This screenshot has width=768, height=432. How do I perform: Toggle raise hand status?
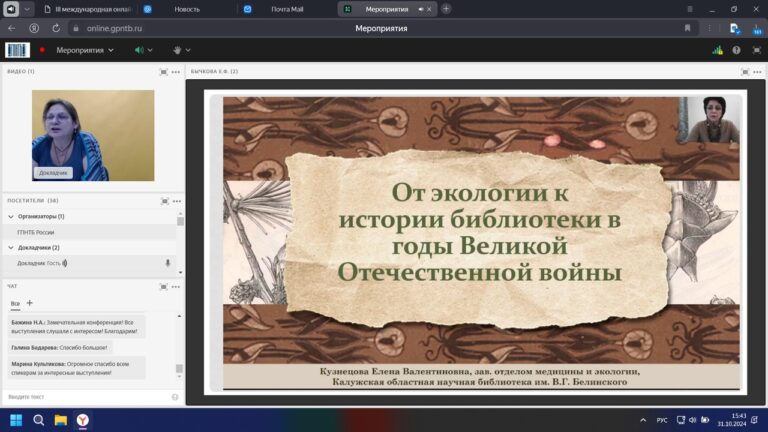(x=177, y=49)
